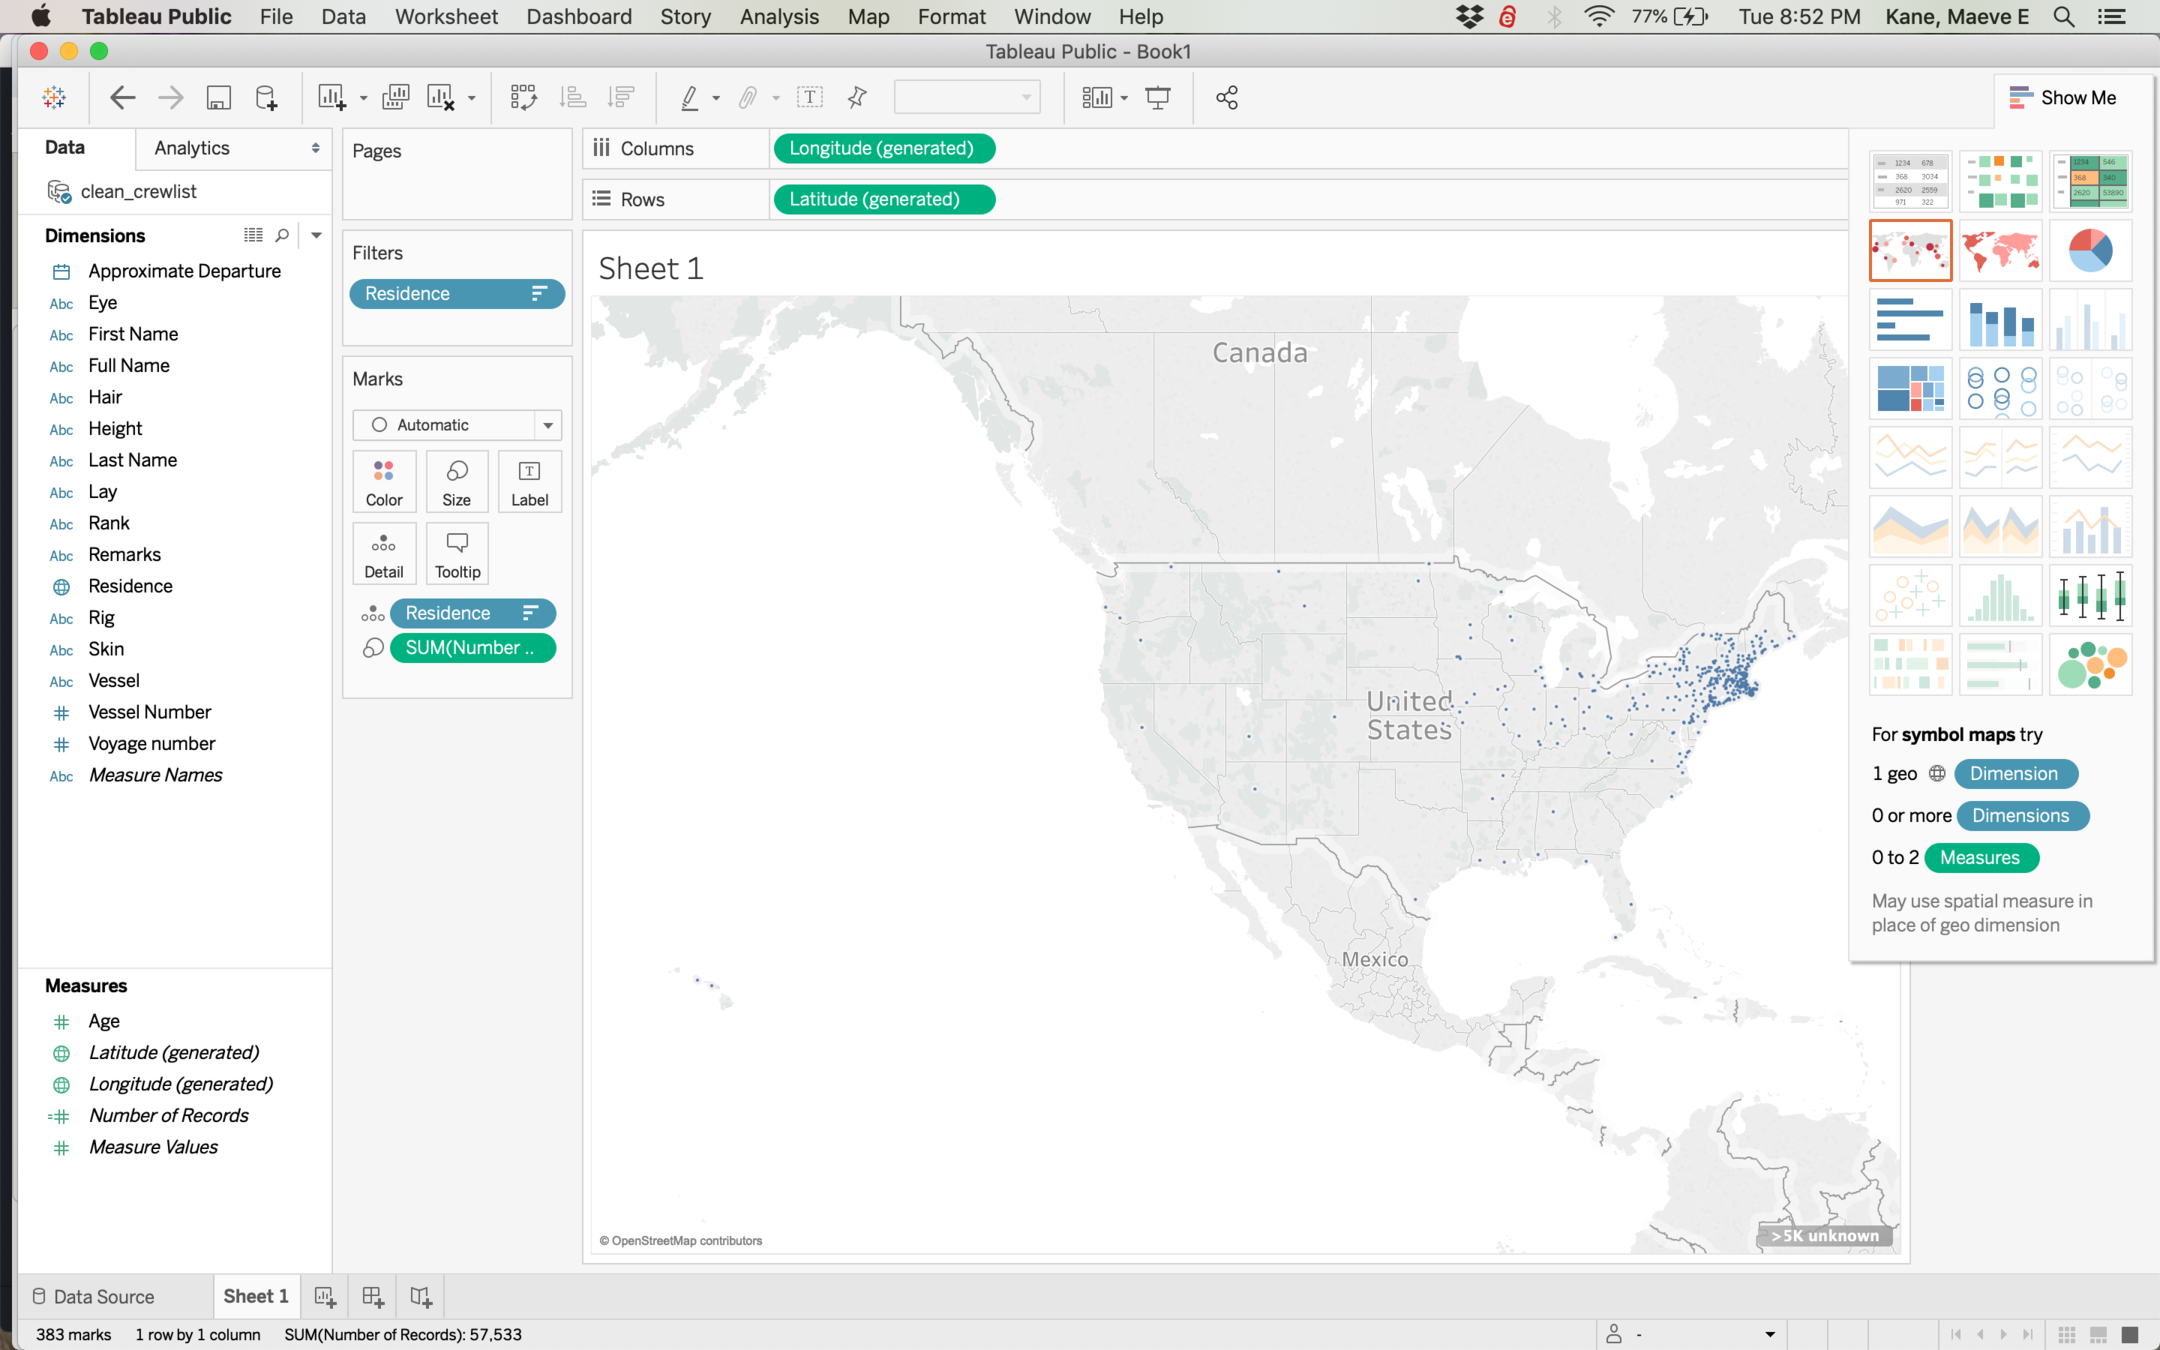Click the Swap Rows and Columns icon
2160x1350 pixels.
point(523,97)
